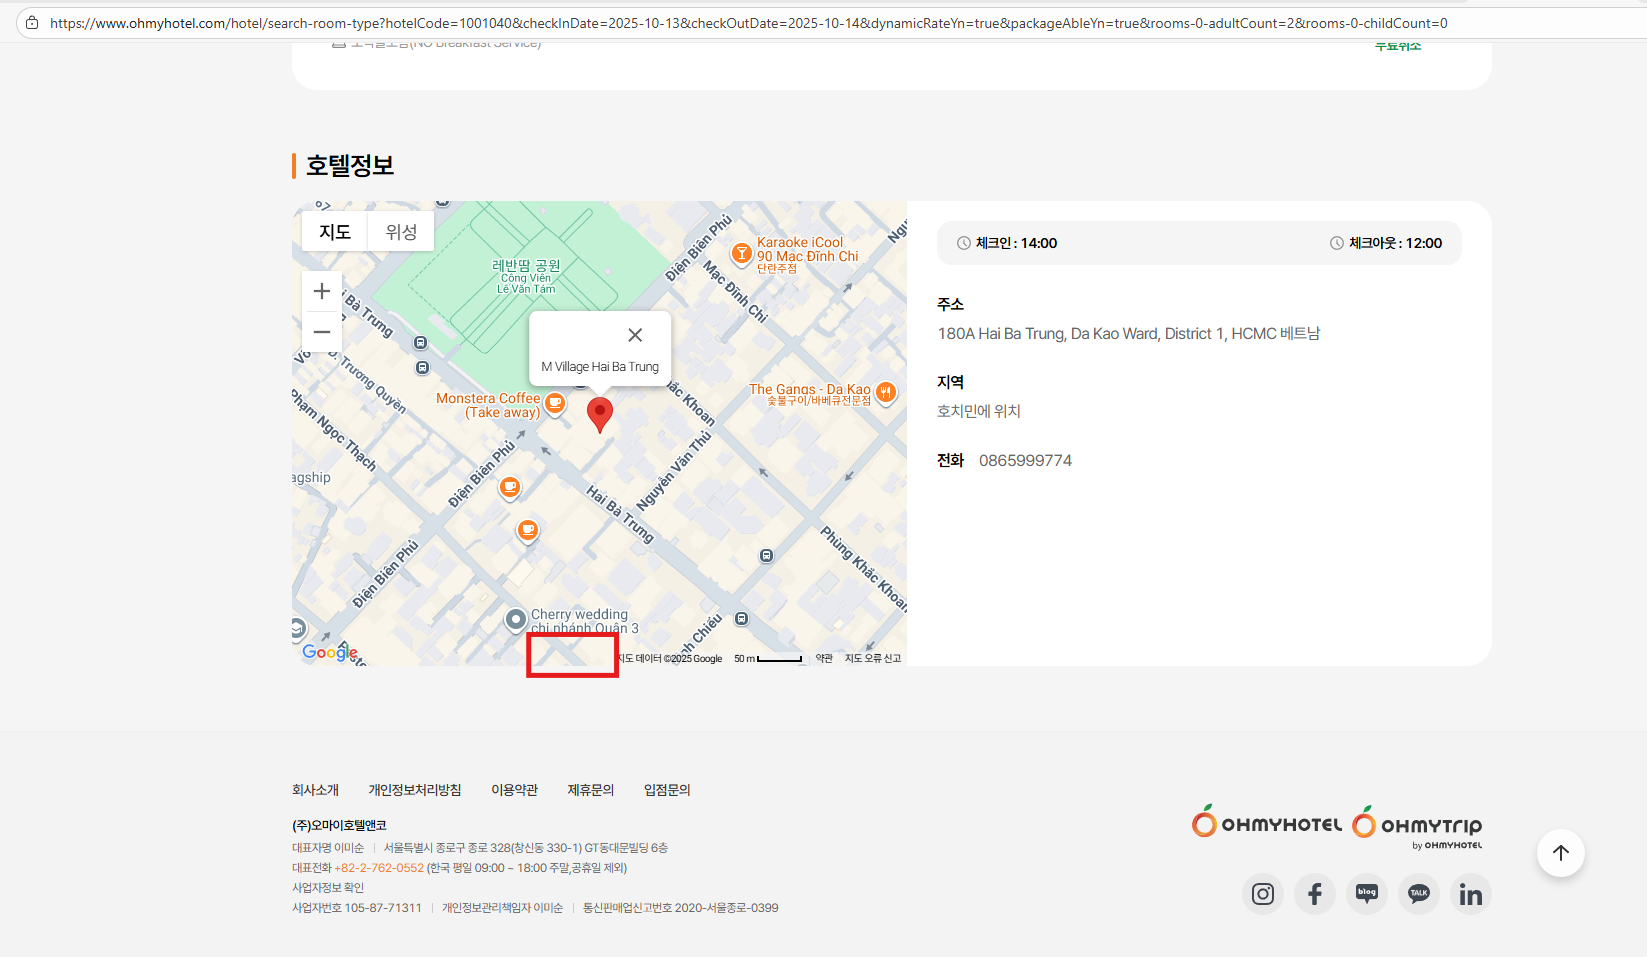Open the 회사소개 footer link
Viewport: 1647px width, 957px height.
tap(315, 790)
